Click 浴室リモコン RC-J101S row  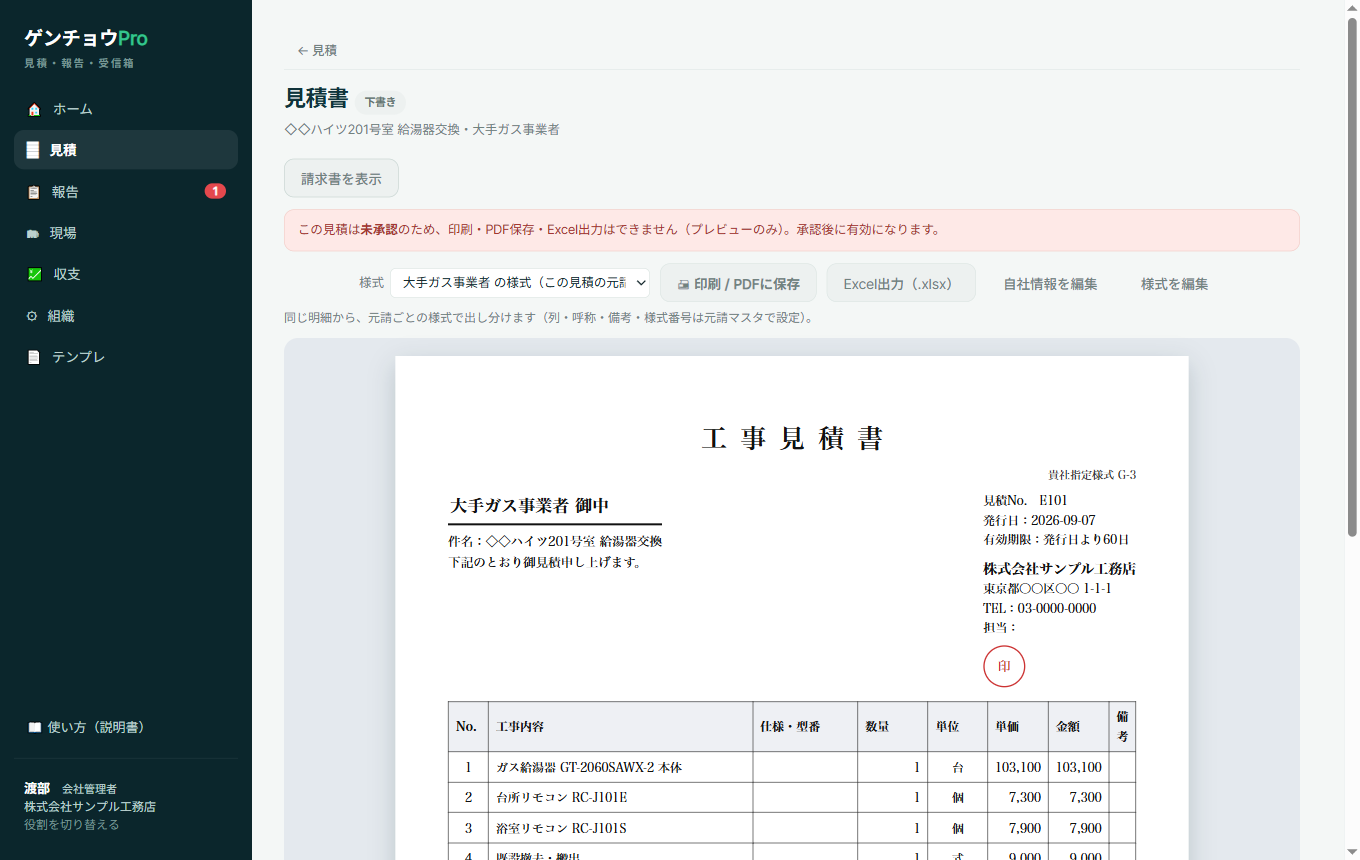(792, 828)
